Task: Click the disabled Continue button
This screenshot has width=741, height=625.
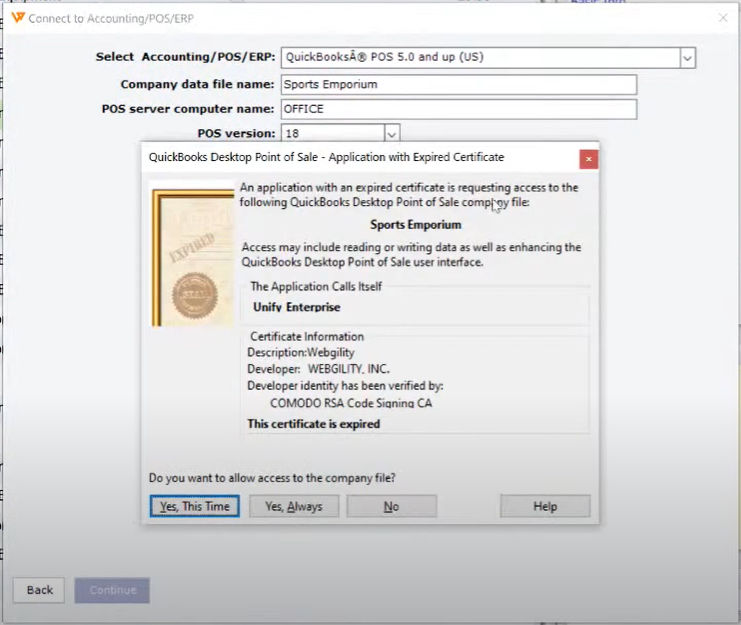Action: [112, 590]
